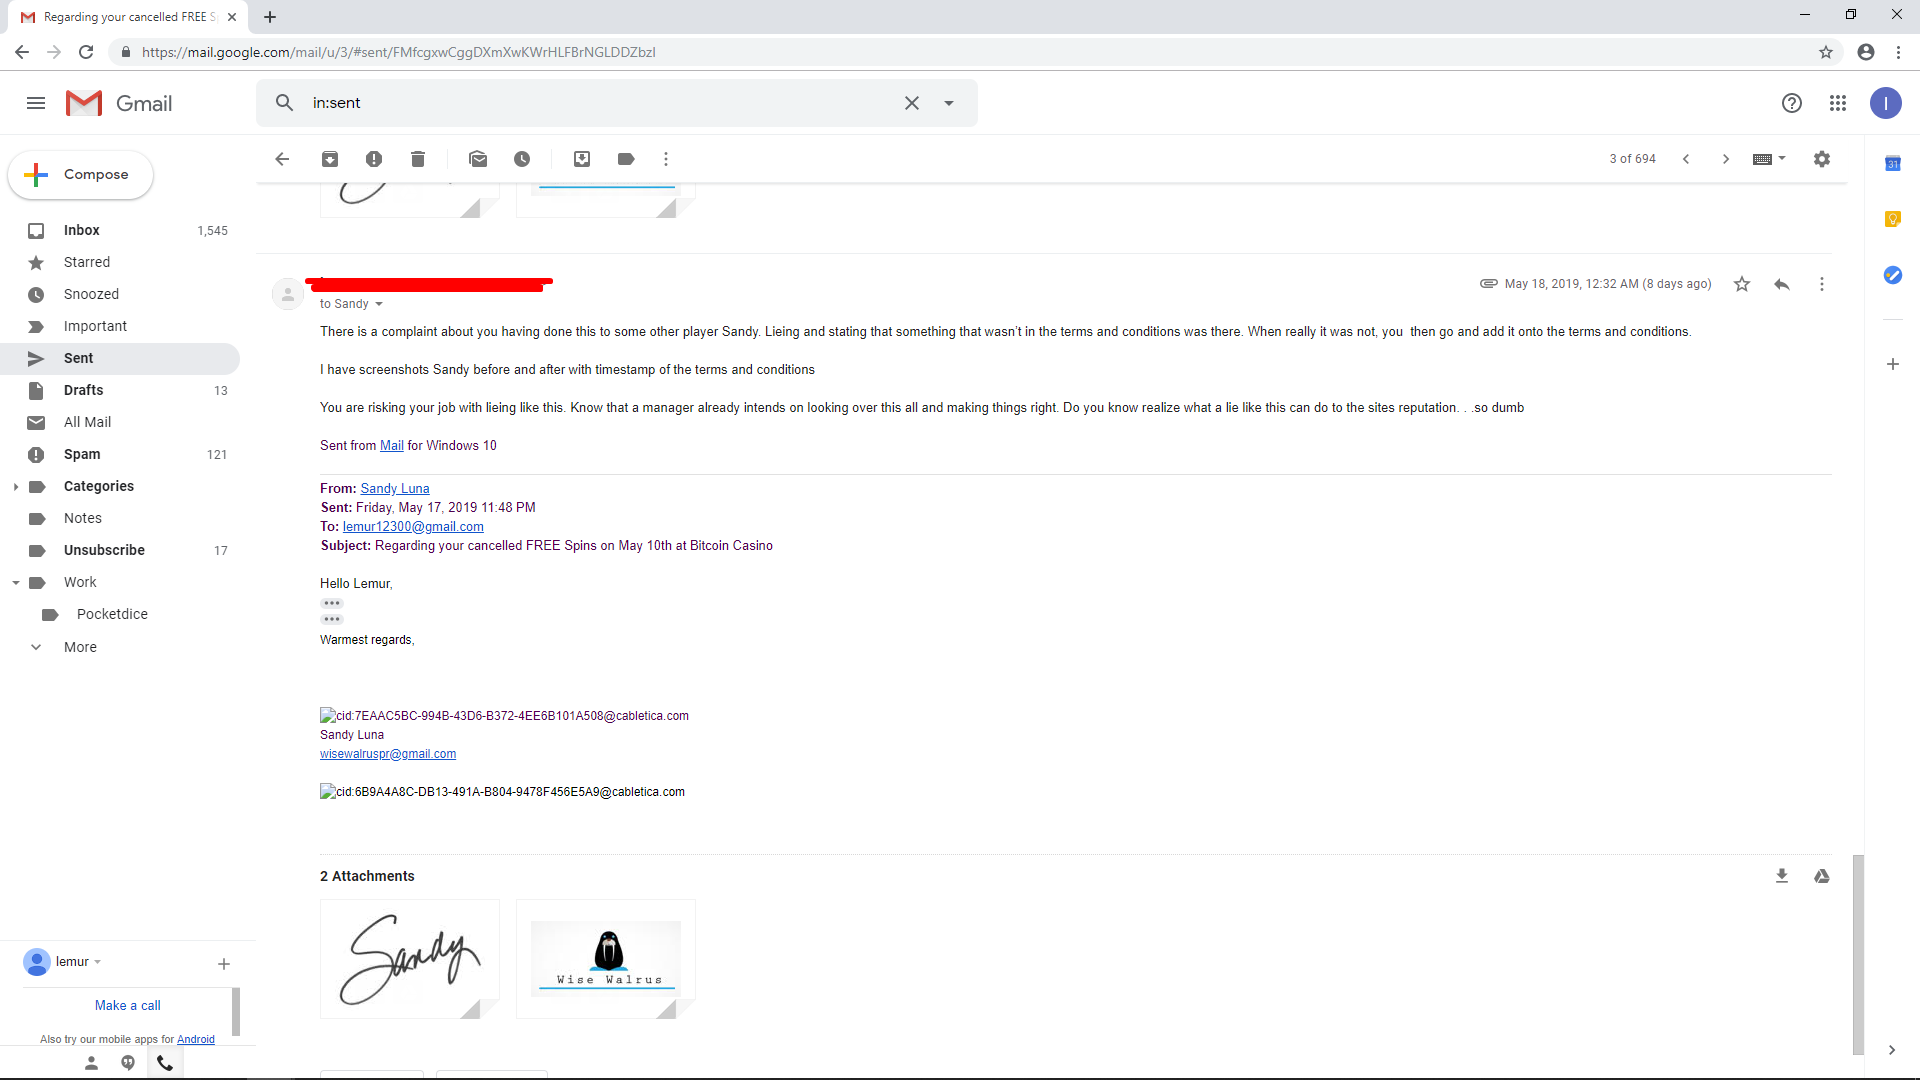Viewport: 1920px width, 1080px height.
Task: Open input tools keyboard dropdown
Action: (x=1769, y=159)
